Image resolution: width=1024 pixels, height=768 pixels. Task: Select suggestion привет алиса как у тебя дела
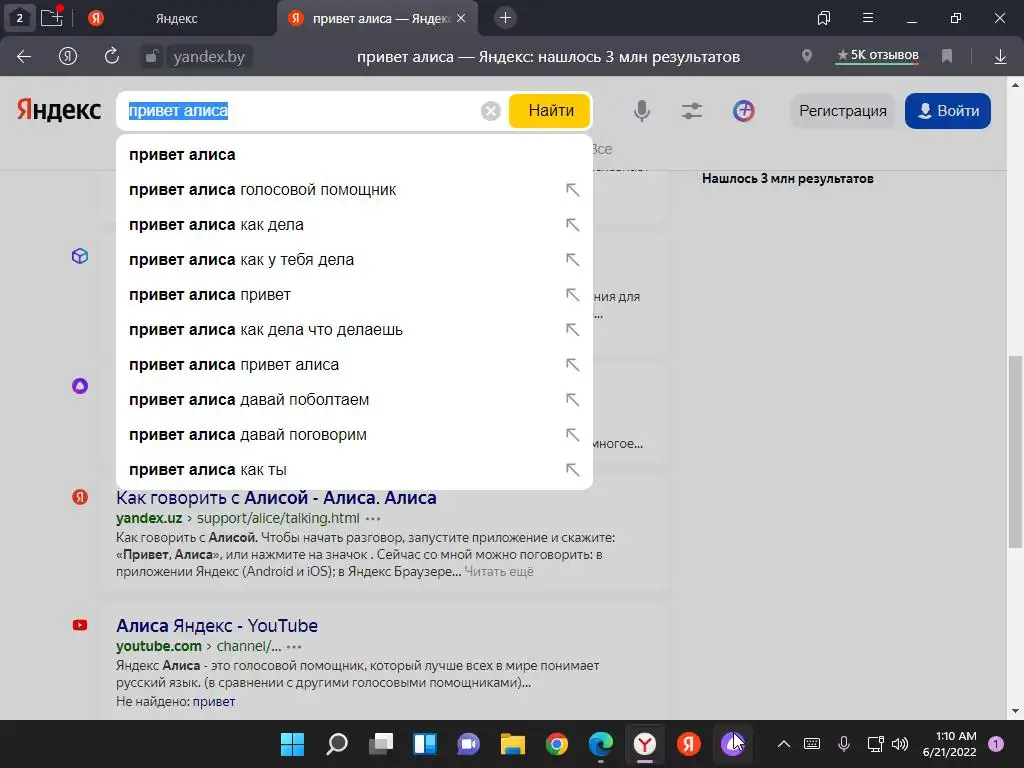pyautogui.click(x=354, y=260)
